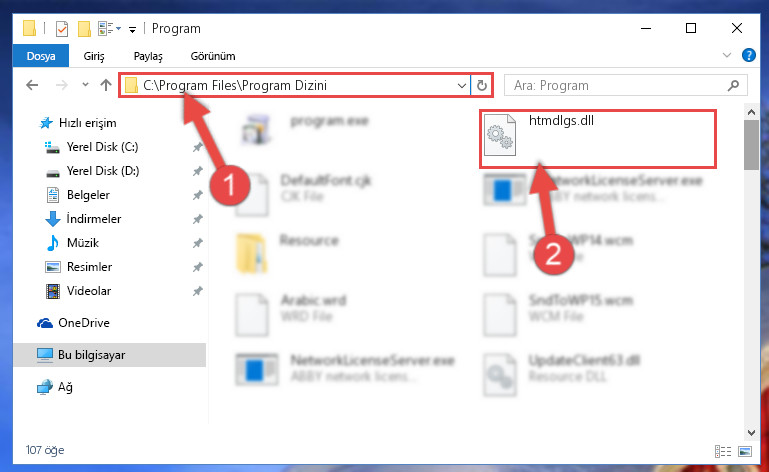Viewport: 769px width, 472px height.
Task: Click the Properties checkmark icon in title bar
Action: pyautogui.click(x=62, y=29)
